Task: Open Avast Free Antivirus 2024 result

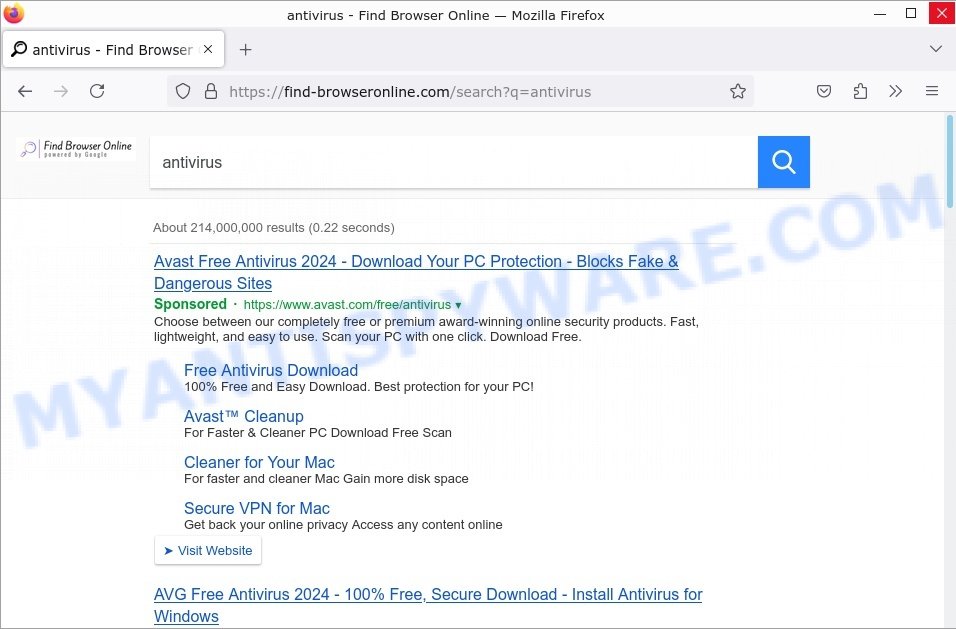Action: click(416, 272)
